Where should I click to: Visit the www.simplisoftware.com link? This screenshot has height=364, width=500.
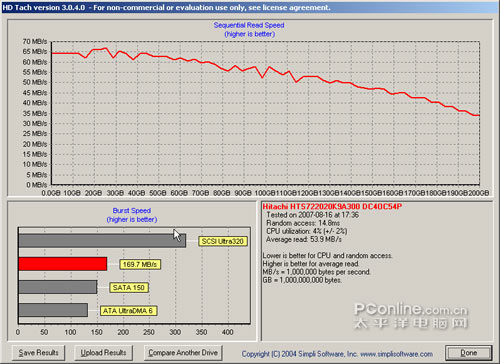point(397,354)
